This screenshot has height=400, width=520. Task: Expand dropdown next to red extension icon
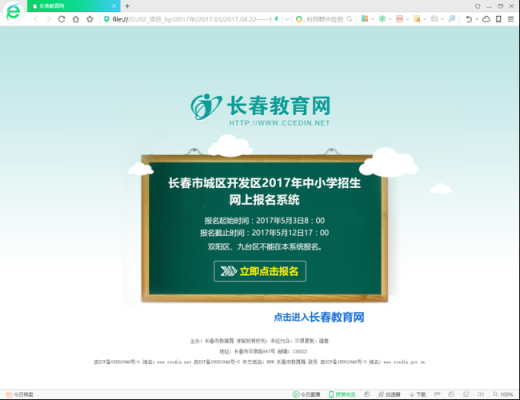pyautogui.click(x=407, y=19)
